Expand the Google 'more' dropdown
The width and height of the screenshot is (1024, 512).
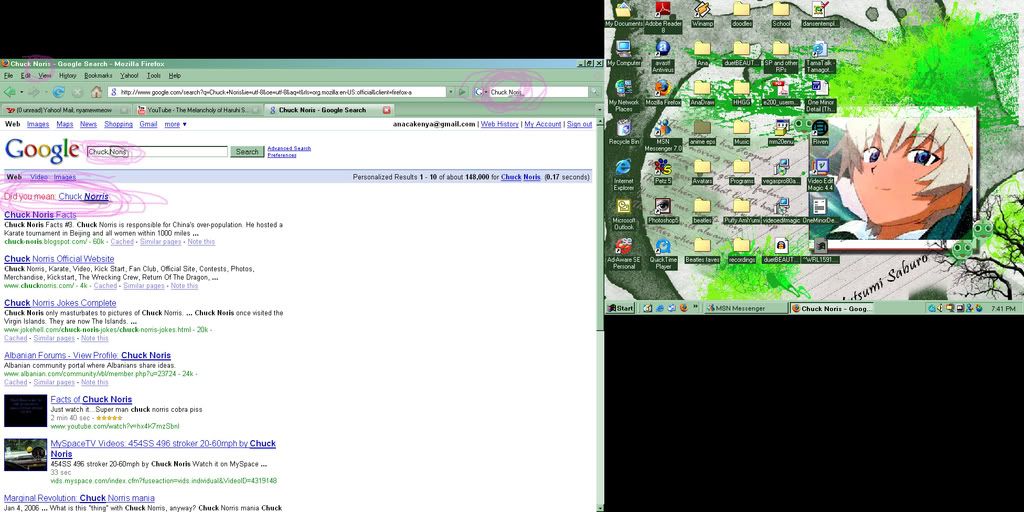(175, 124)
